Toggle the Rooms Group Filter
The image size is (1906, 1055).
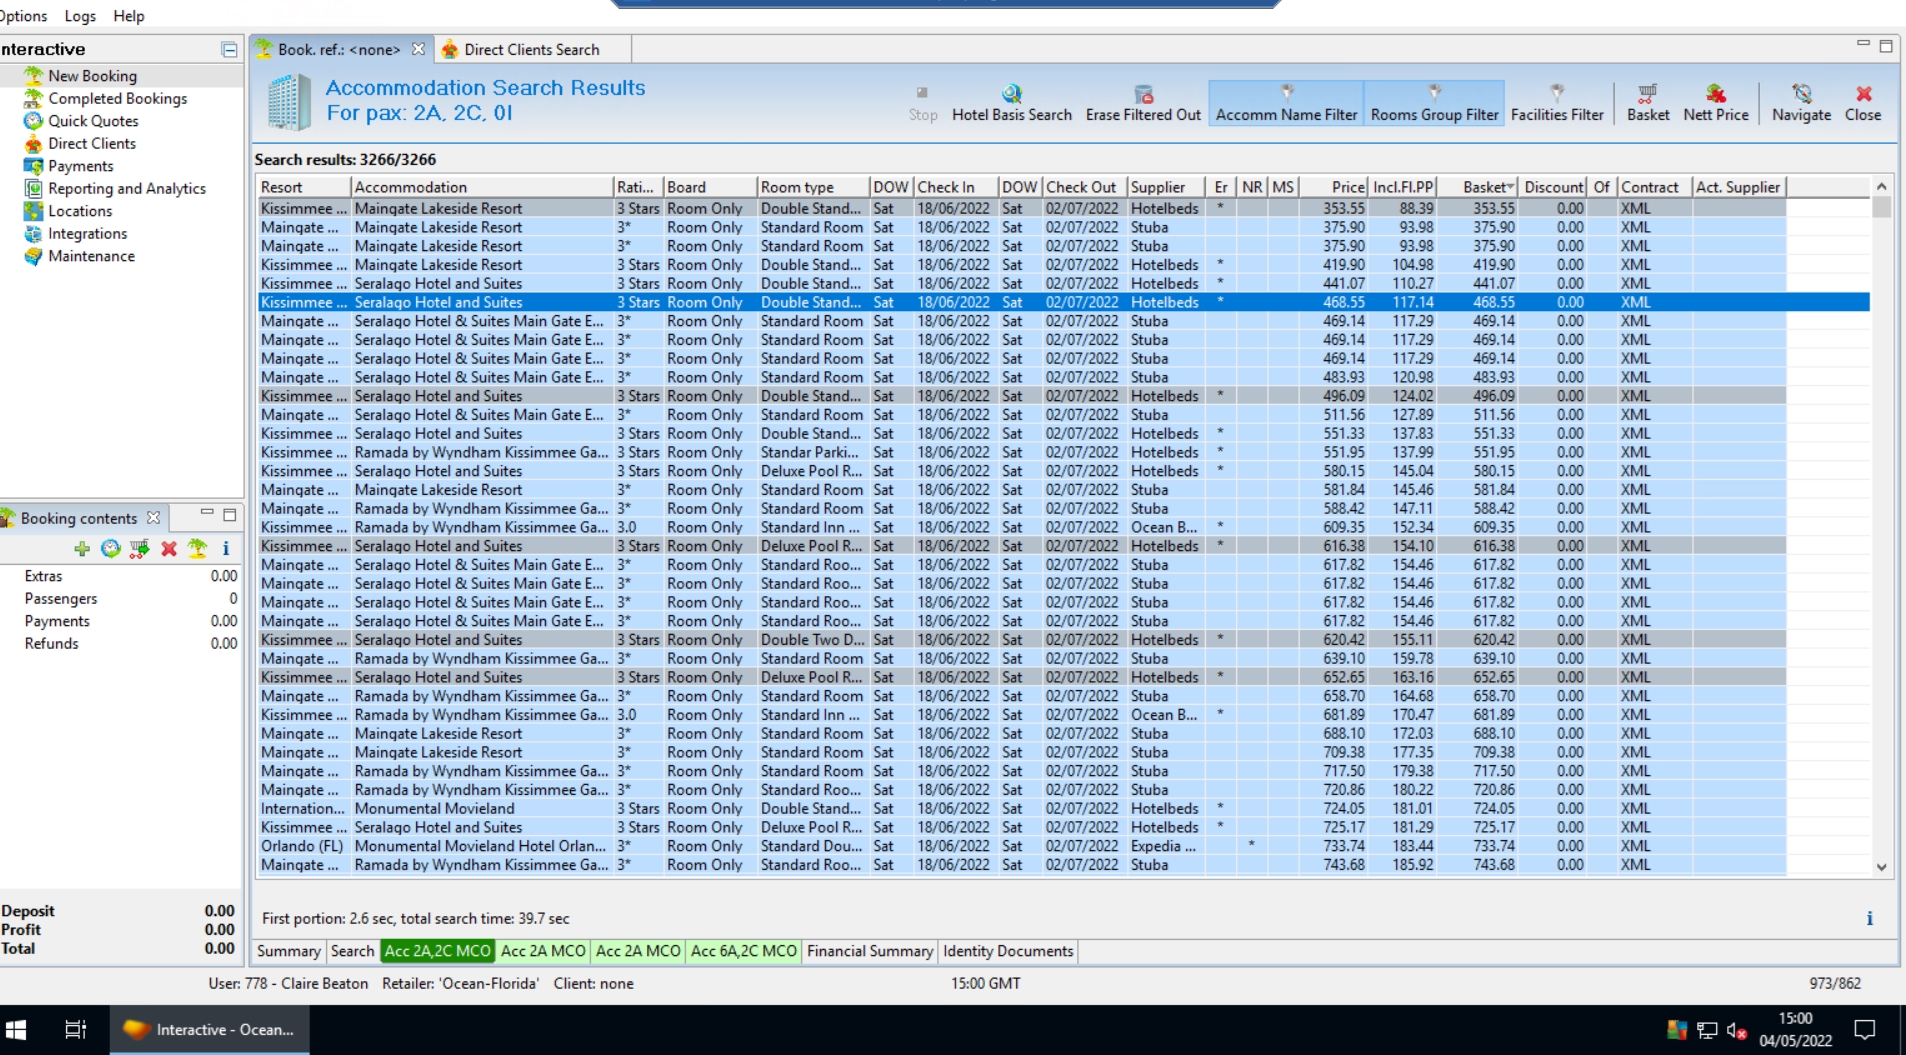click(1434, 103)
